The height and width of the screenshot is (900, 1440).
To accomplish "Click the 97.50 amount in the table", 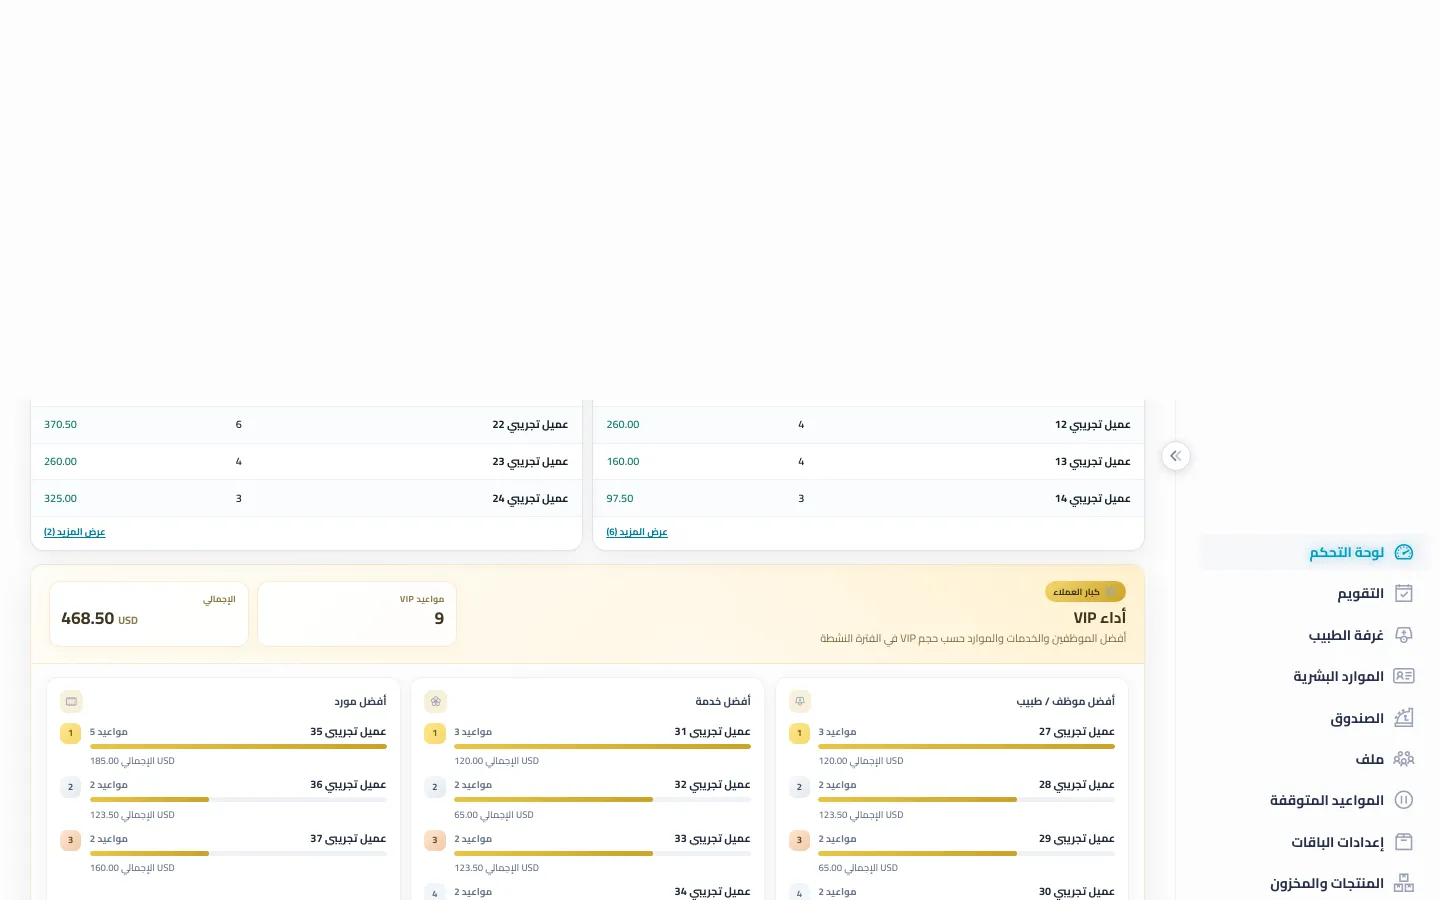I will click(620, 499).
